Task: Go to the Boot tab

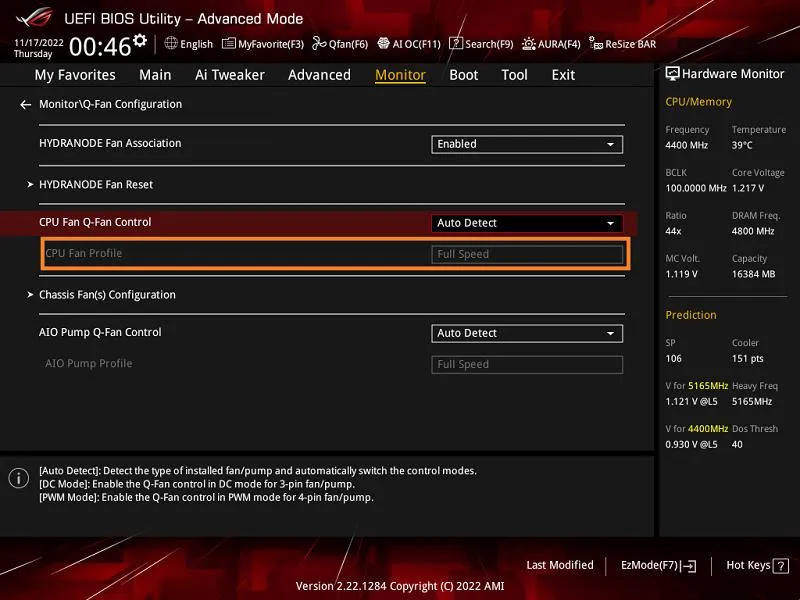Action: (x=464, y=75)
